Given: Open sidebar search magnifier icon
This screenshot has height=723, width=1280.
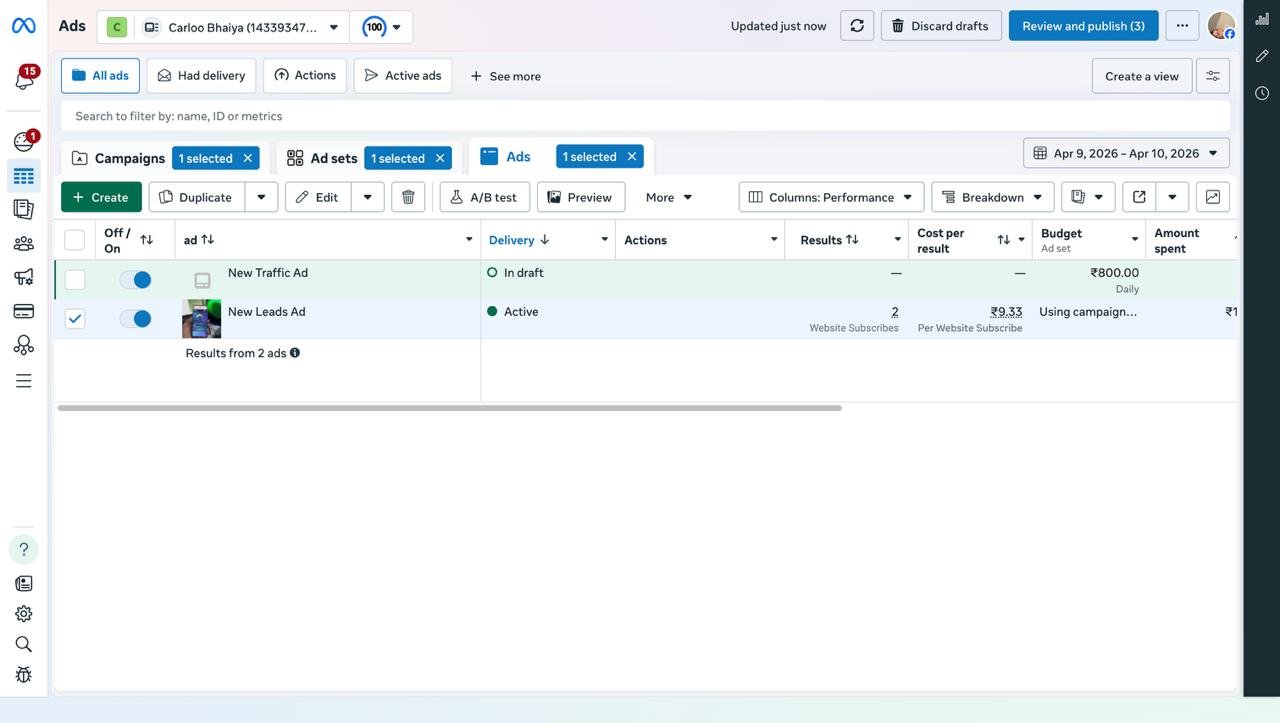Looking at the screenshot, I should coord(24,644).
